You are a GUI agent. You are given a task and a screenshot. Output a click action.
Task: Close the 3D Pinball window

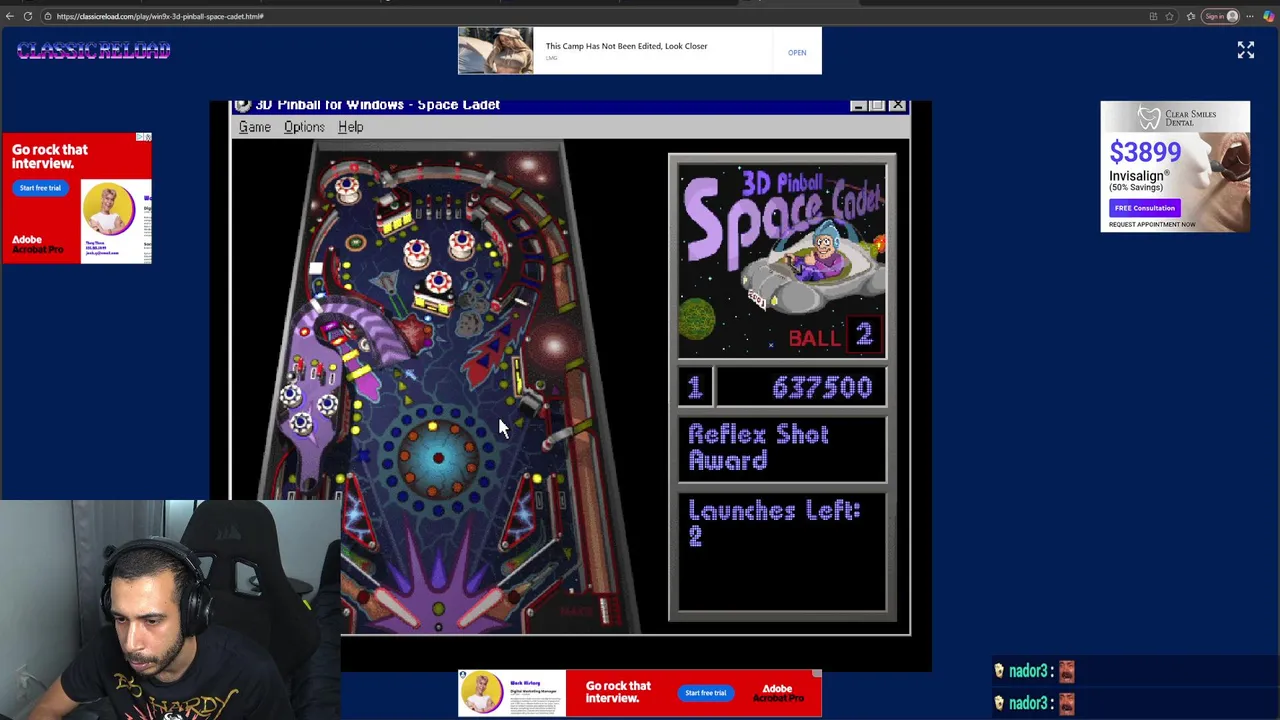[897, 105]
